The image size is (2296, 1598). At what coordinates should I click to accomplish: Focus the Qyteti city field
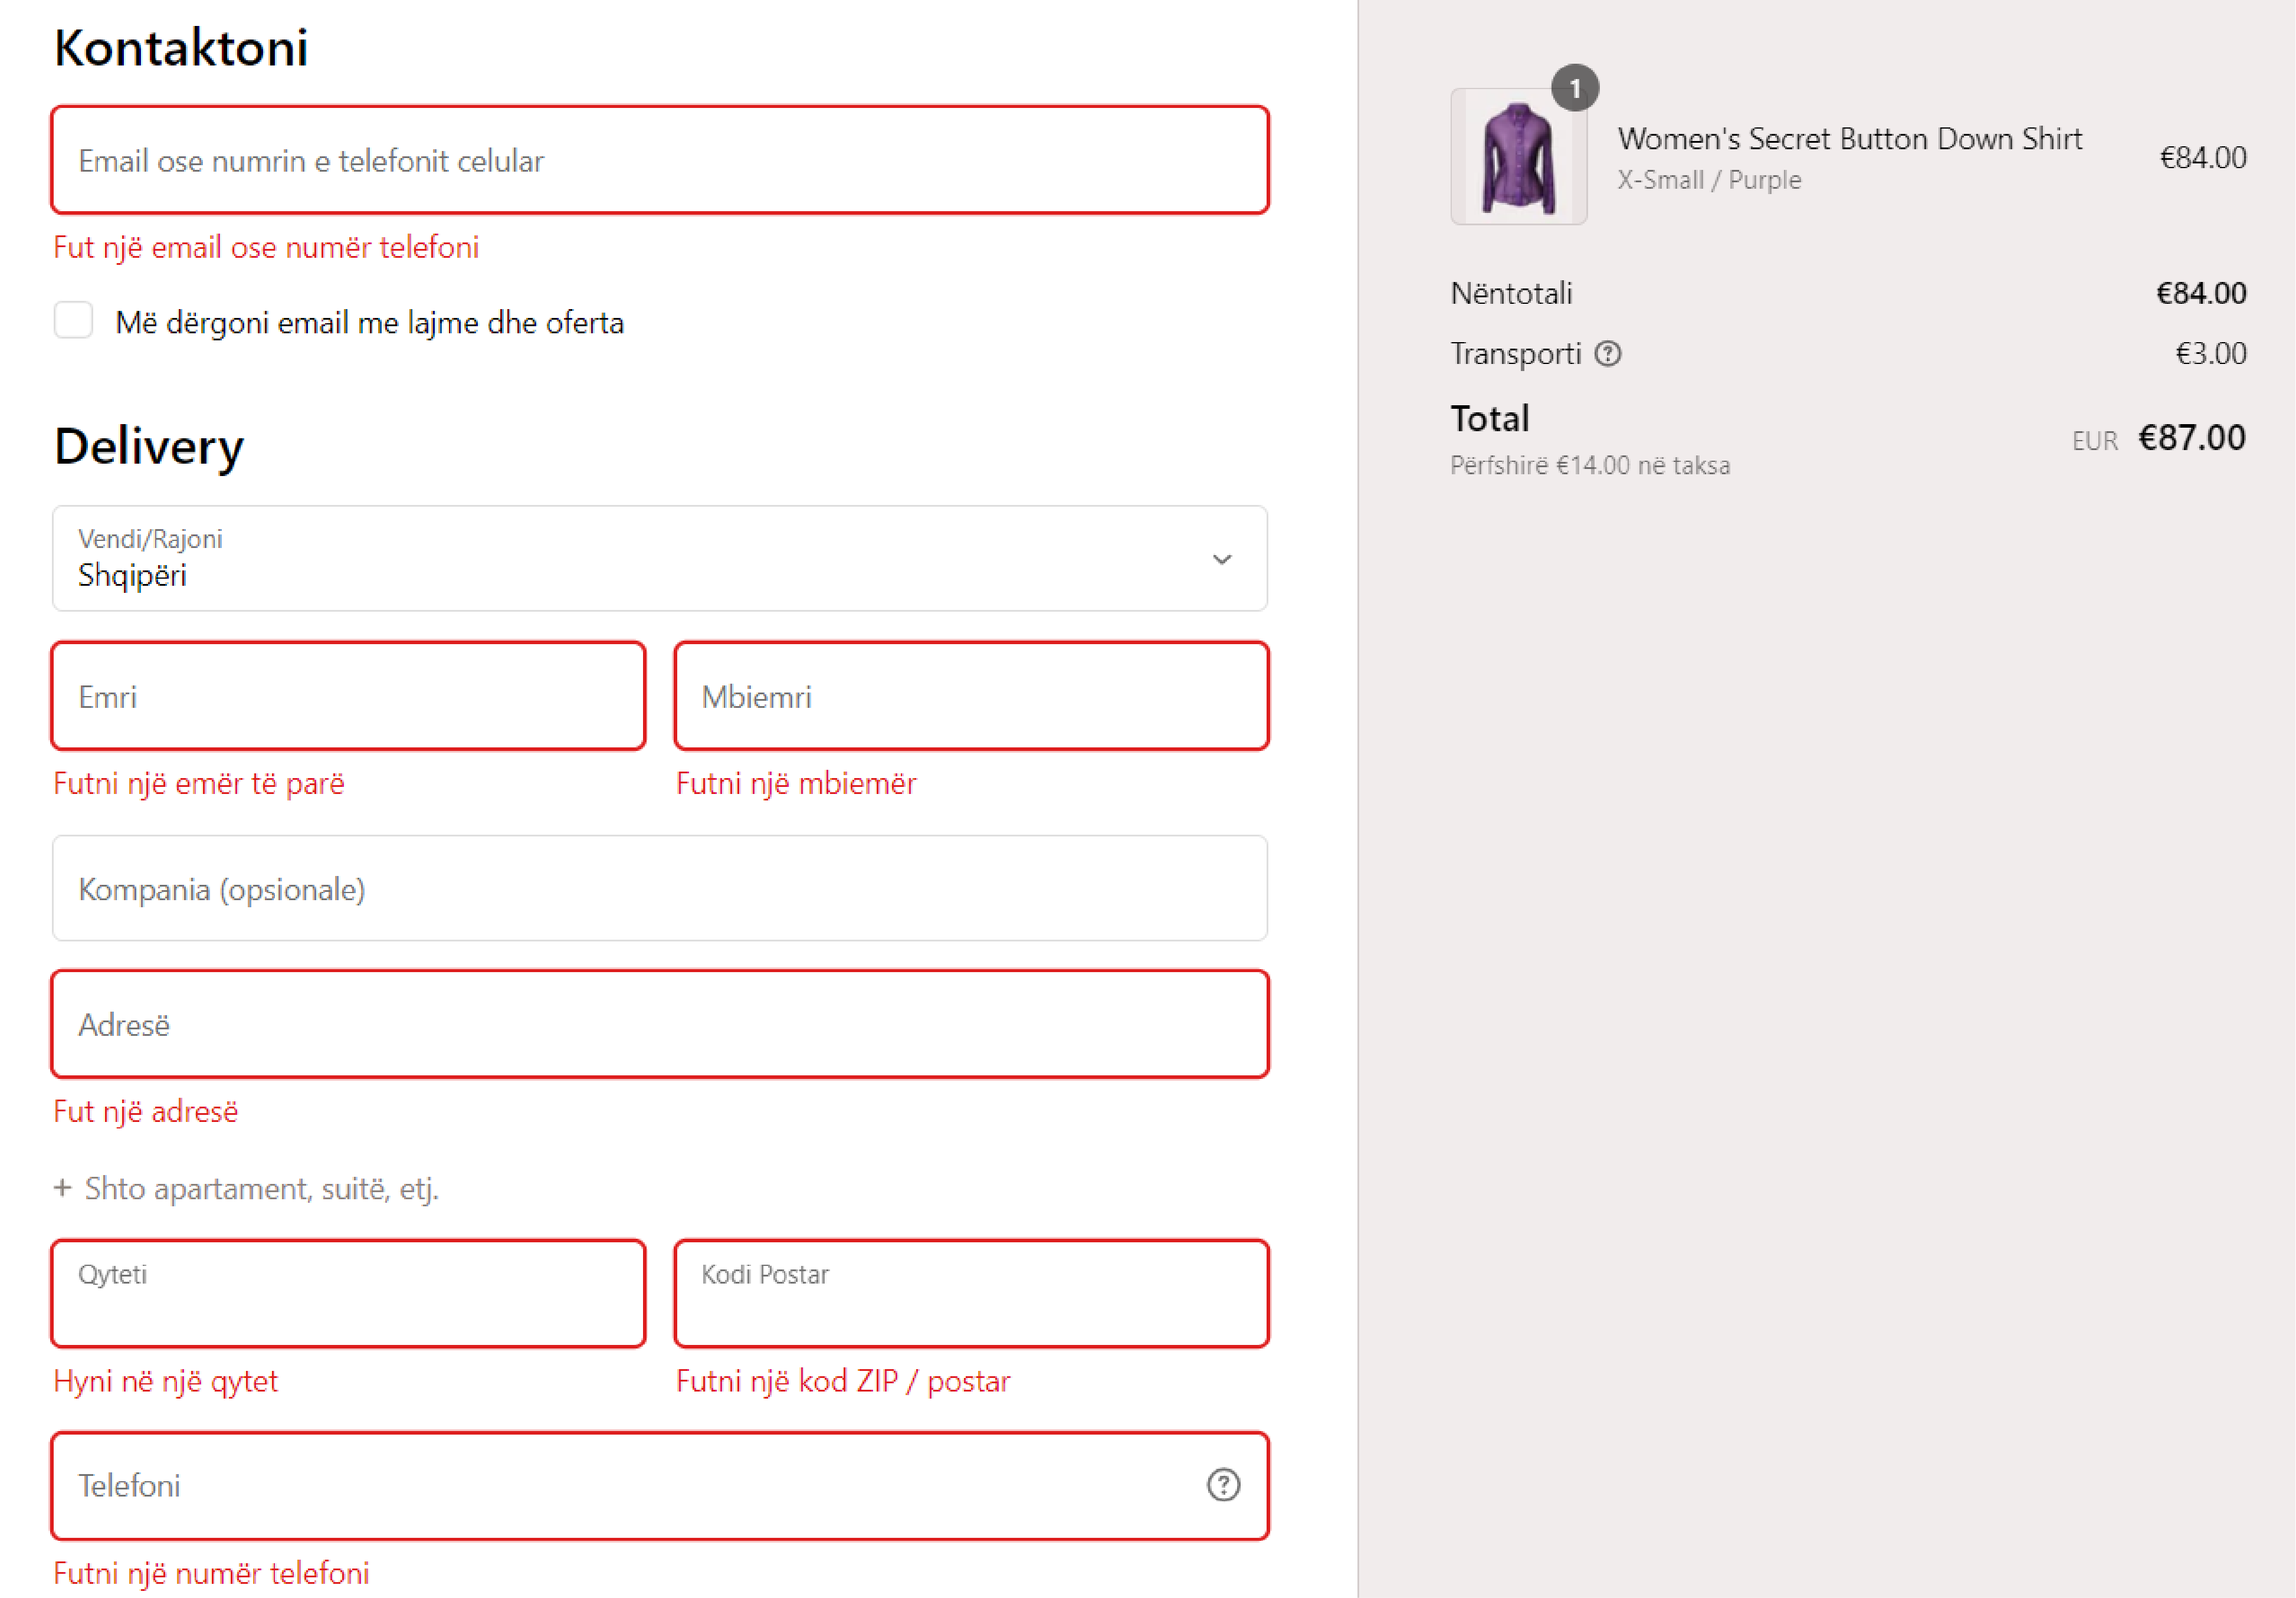pyautogui.click(x=348, y=1294)
